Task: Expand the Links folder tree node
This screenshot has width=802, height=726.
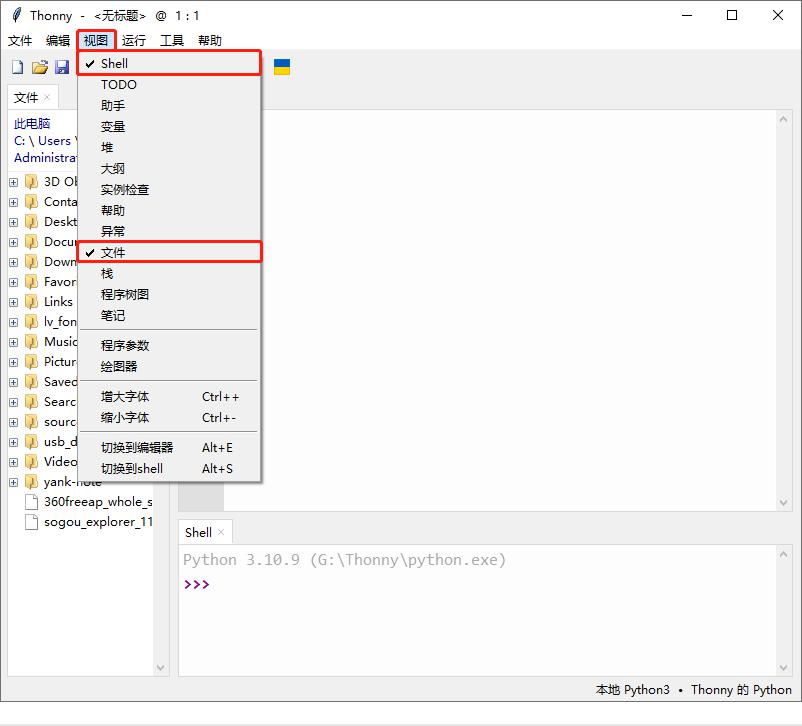Action: pyautogui.click(x=13, y=302)
